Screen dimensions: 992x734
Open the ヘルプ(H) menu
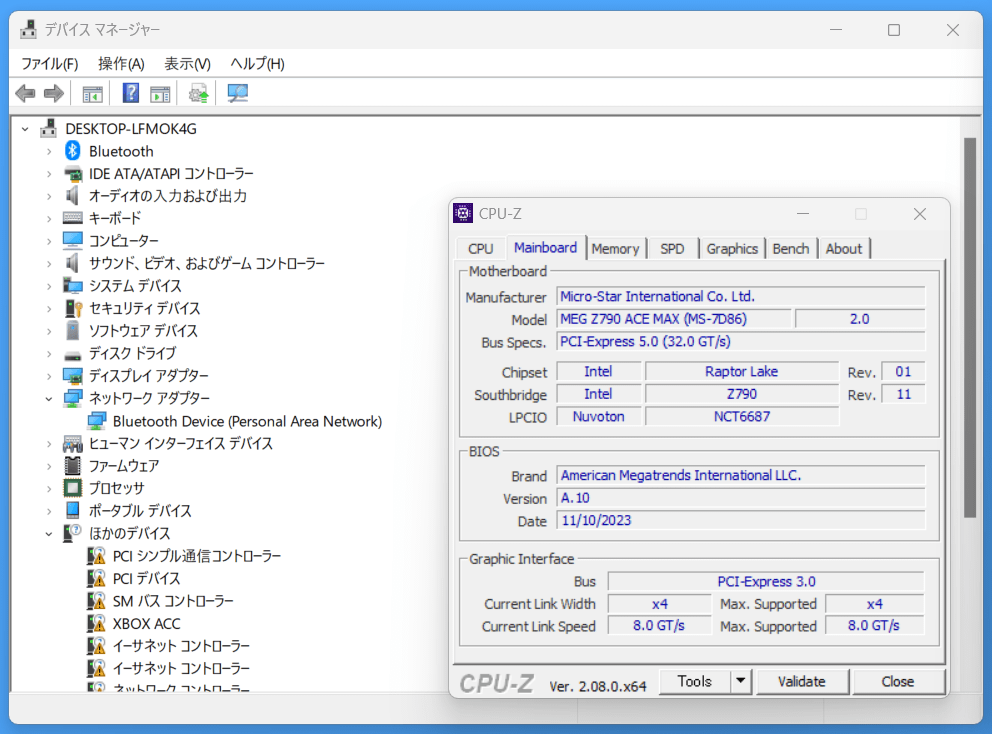(x=257, y=64)
